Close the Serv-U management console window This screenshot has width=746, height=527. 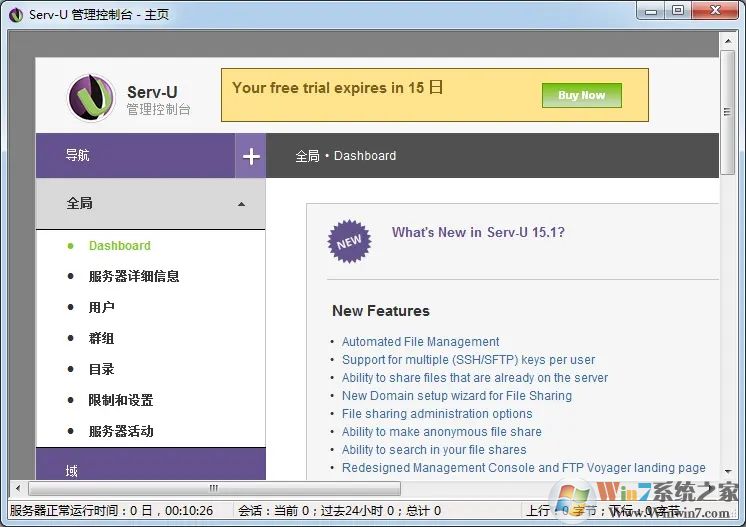[715, 11]
